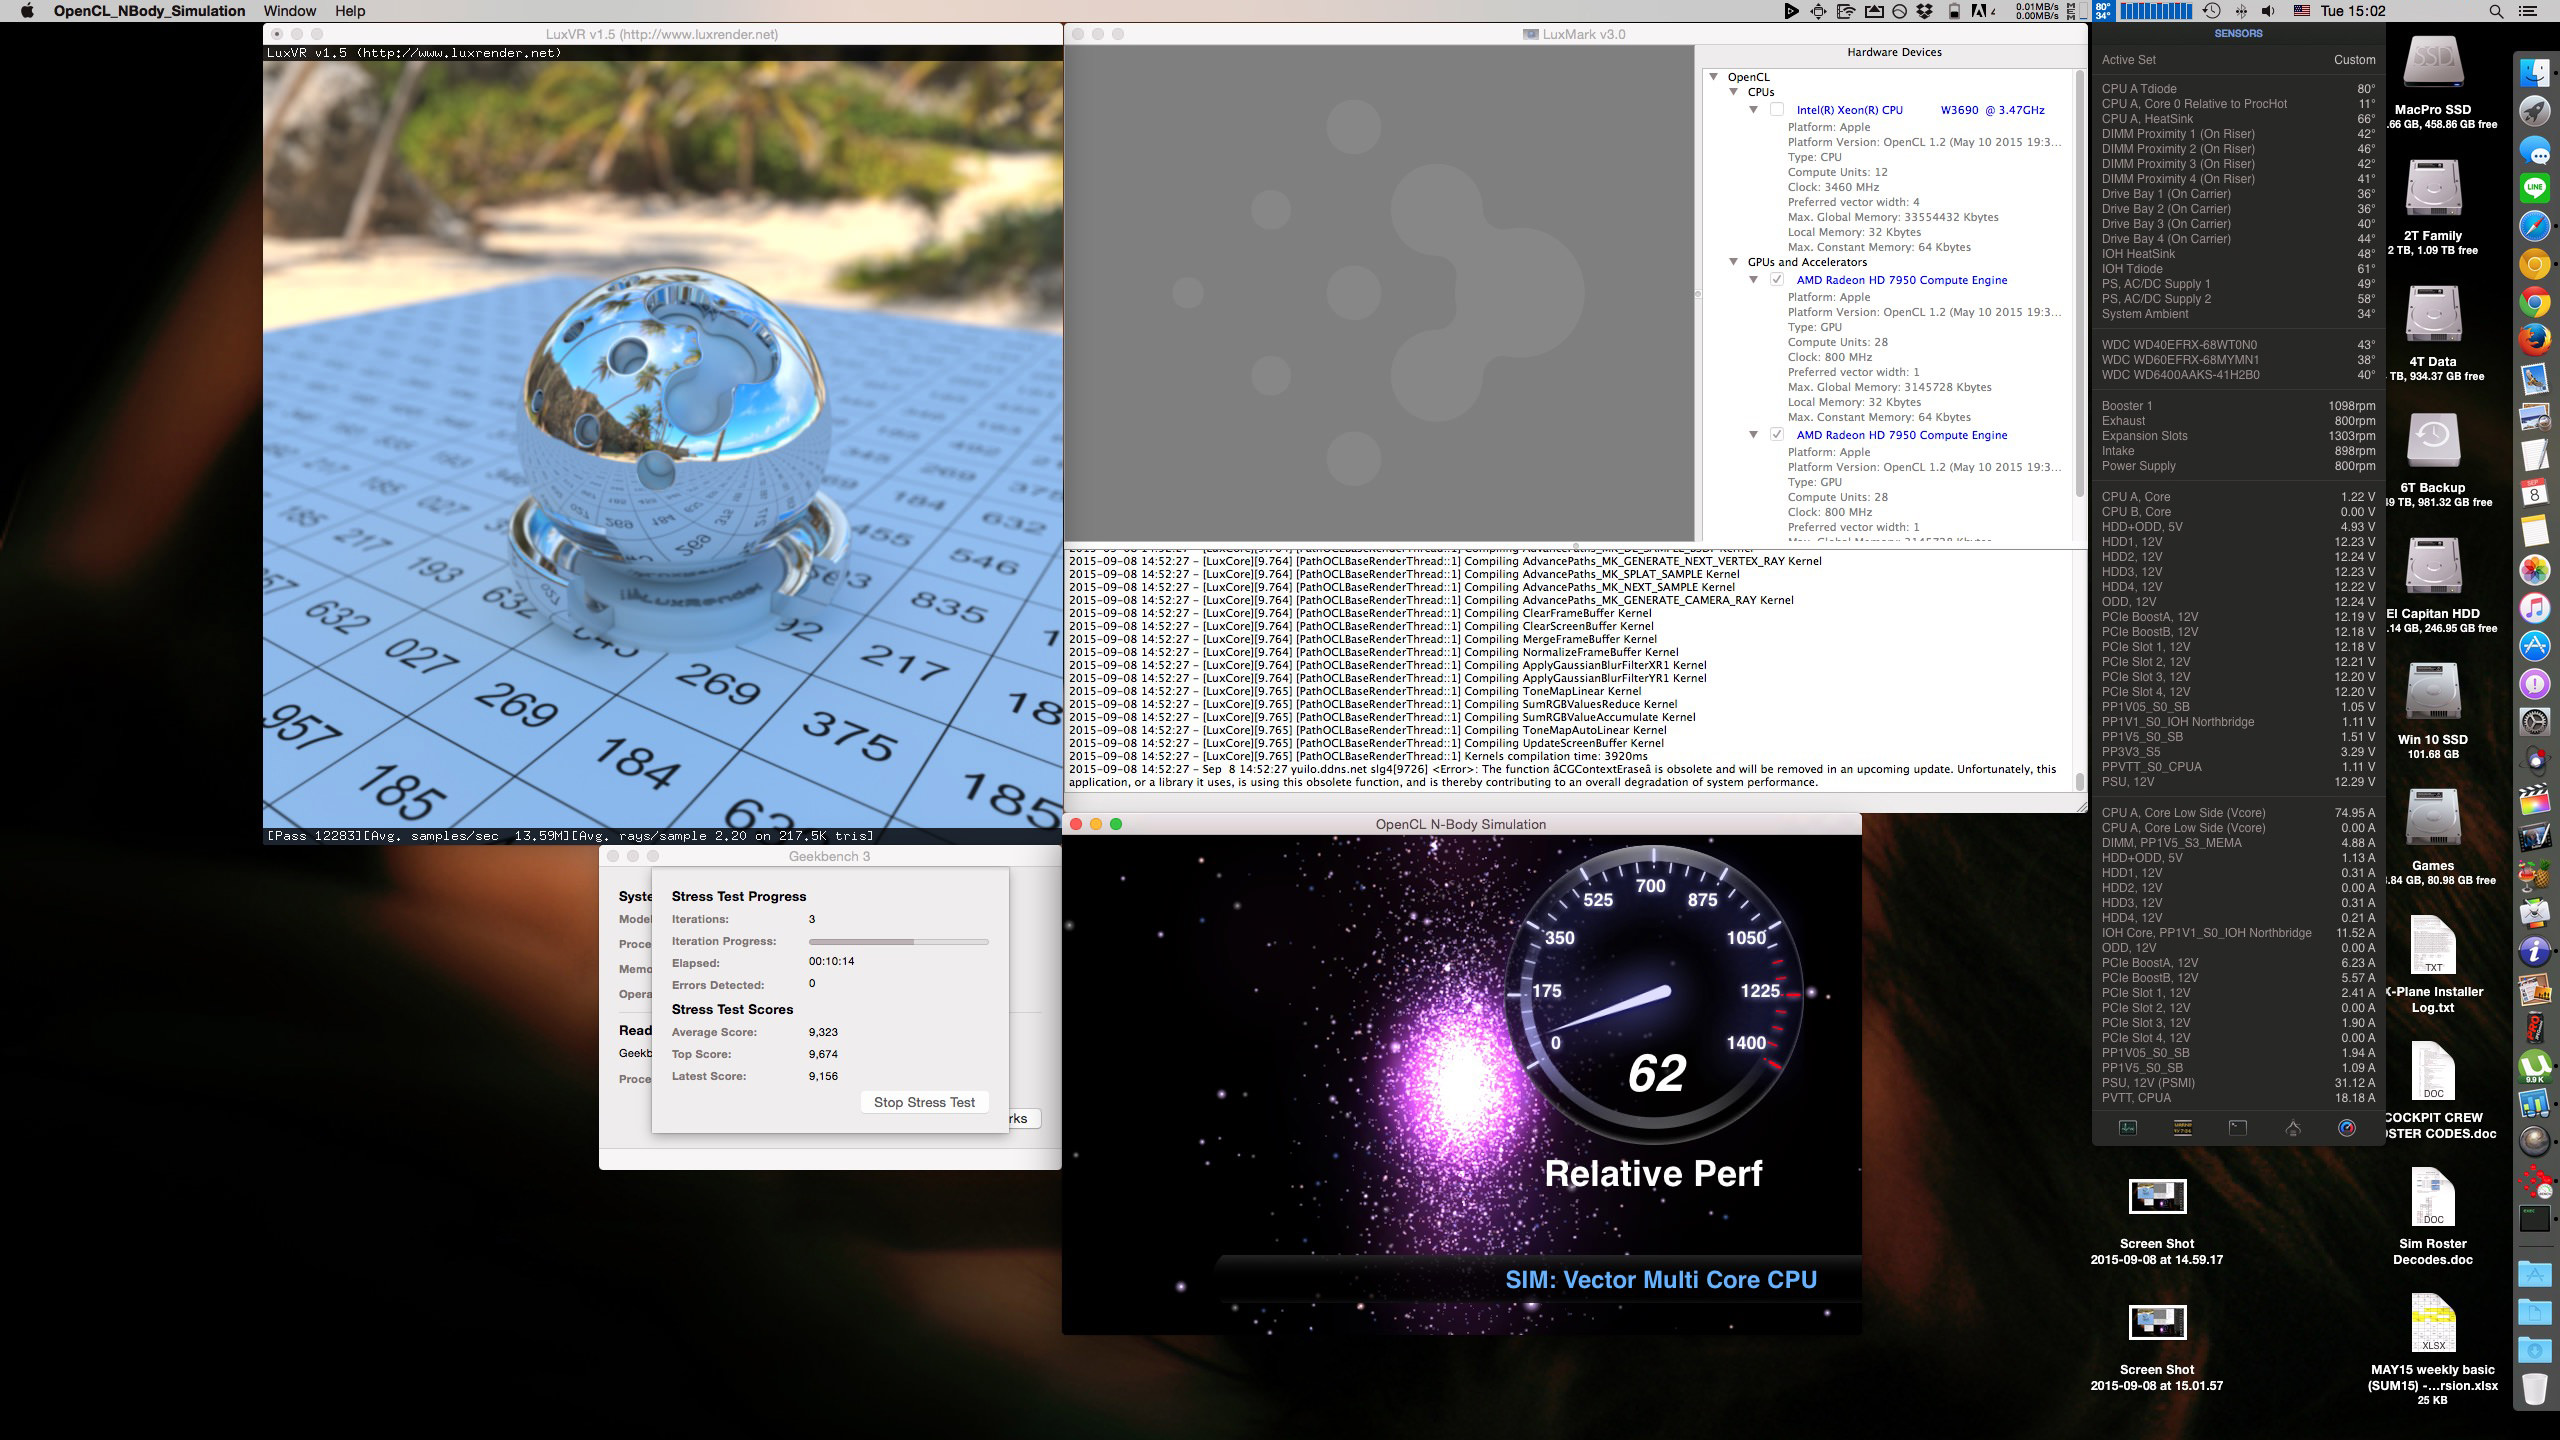2560x1440 pixels.
Task: Collapse second Radeon HD 7950 details
Action: pyautogui.click(x=1753, y=435)
